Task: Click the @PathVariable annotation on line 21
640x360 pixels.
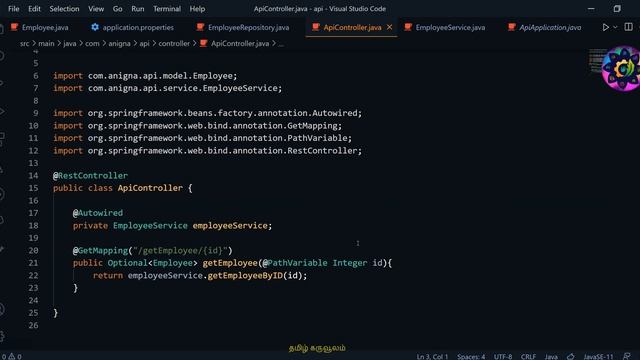Action: [x=295, y=263]
